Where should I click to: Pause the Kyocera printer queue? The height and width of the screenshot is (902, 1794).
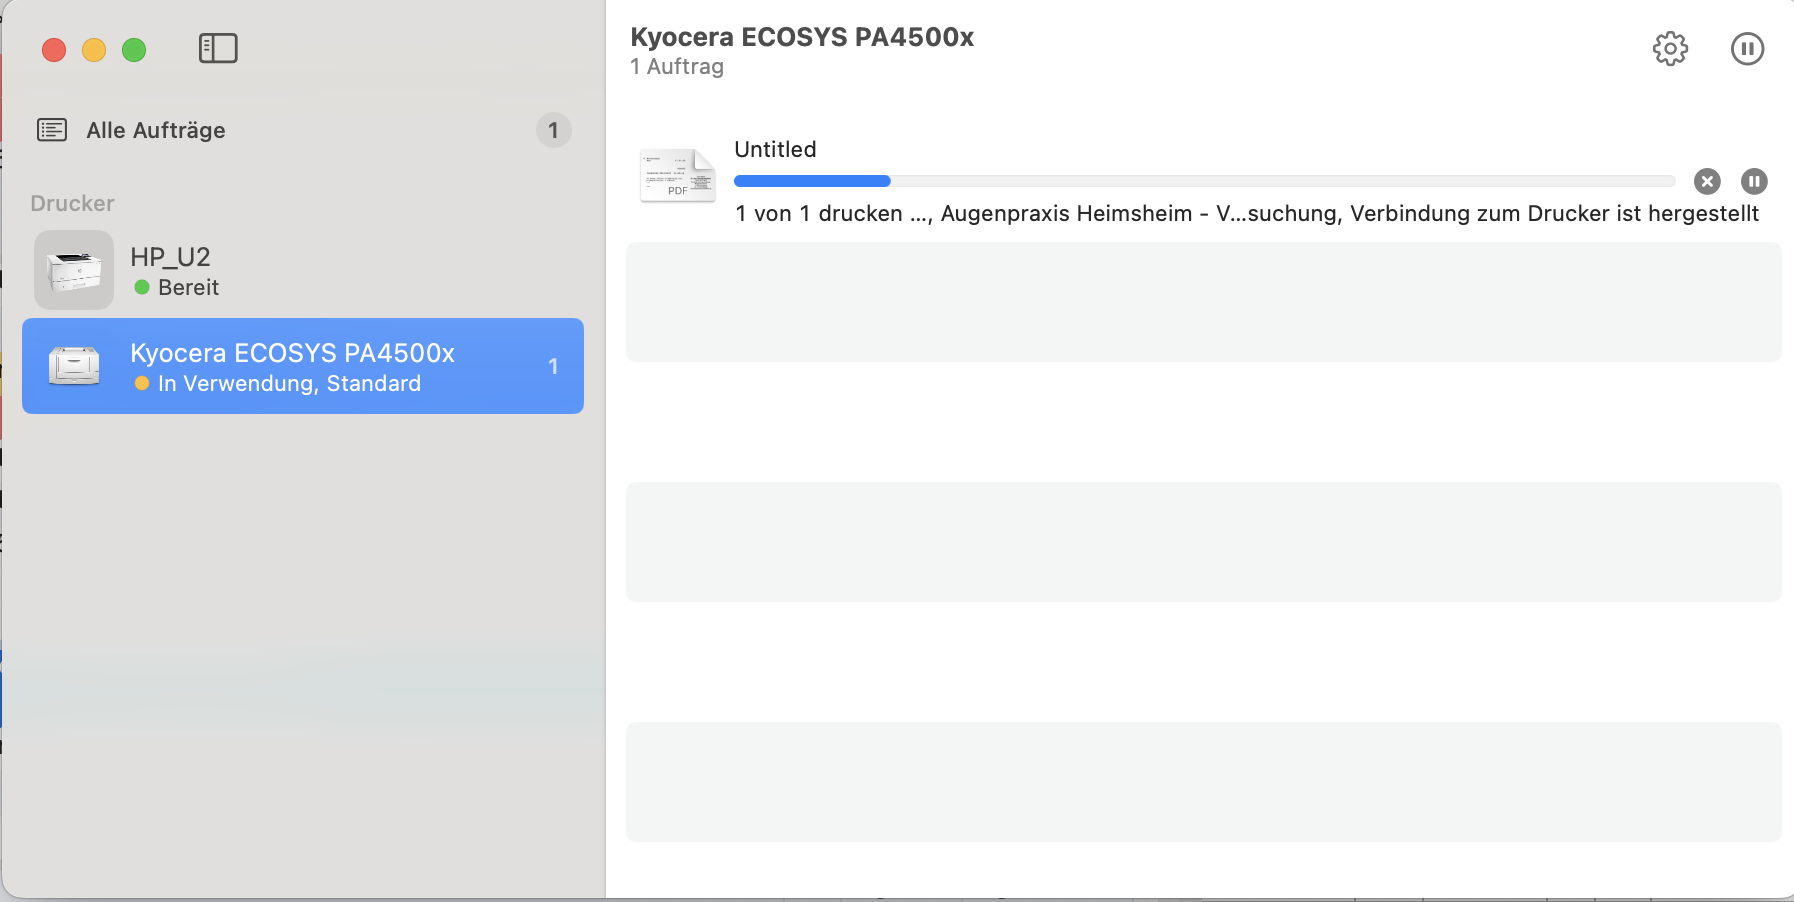(x=1747, y=48)
